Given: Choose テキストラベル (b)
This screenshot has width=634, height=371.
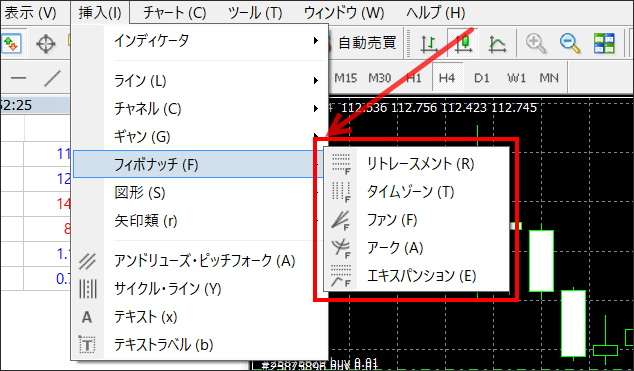Looking at the screenshot, I should [x=200, y=345].
